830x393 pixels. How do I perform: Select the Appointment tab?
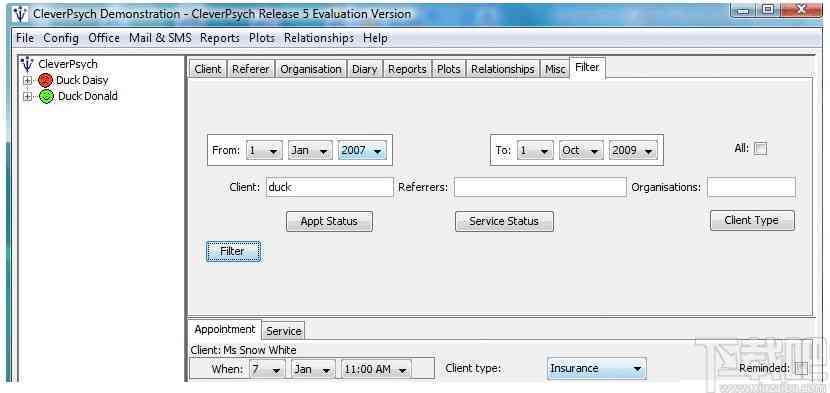224,329
